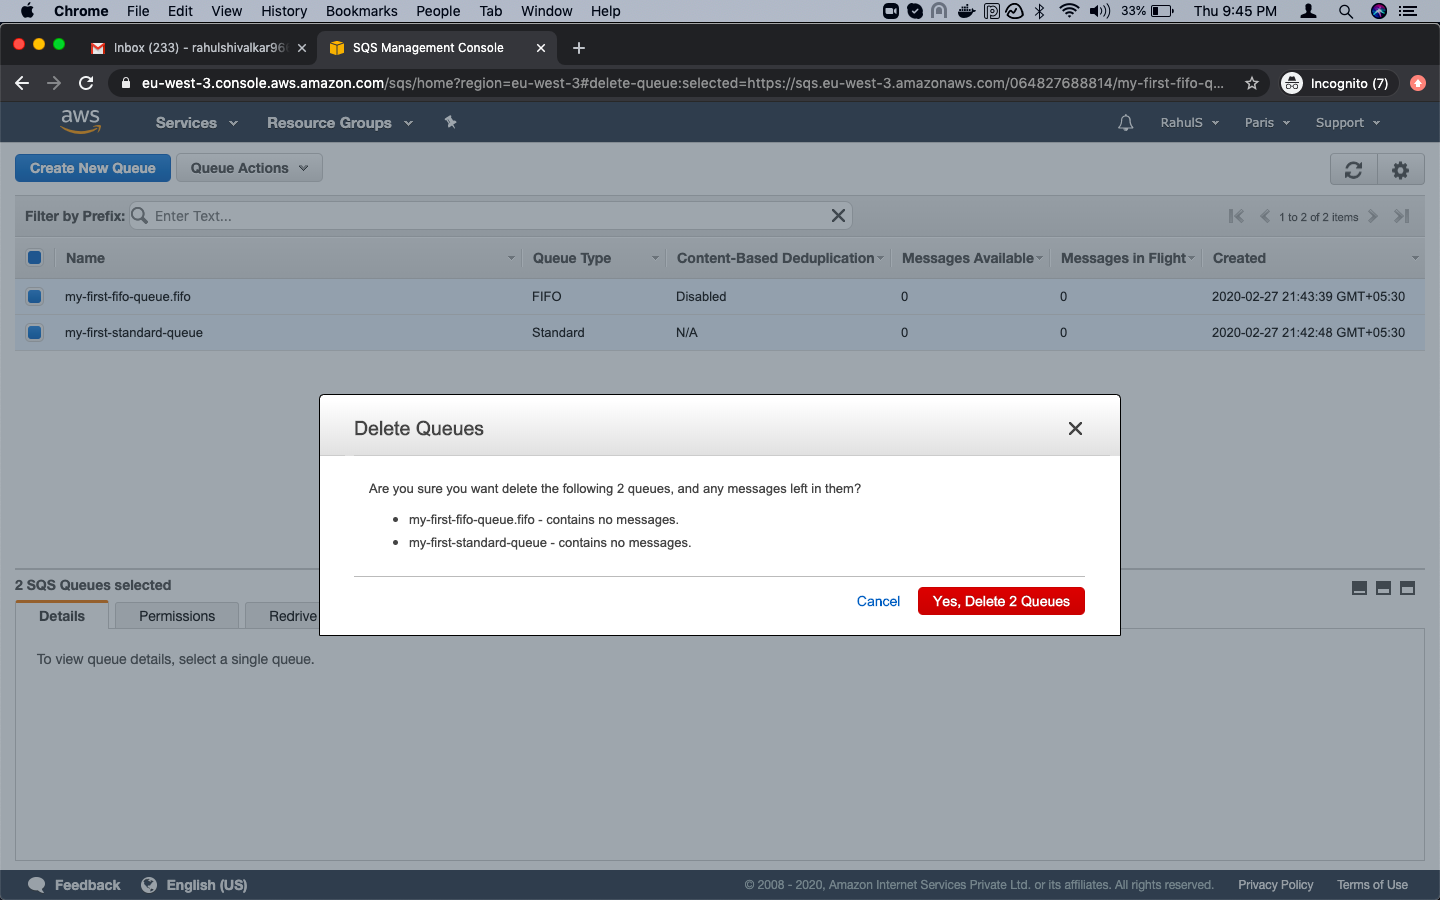Open the settings gear icon
This screenshot has width=1440, height=900.
coord(1400,170)
